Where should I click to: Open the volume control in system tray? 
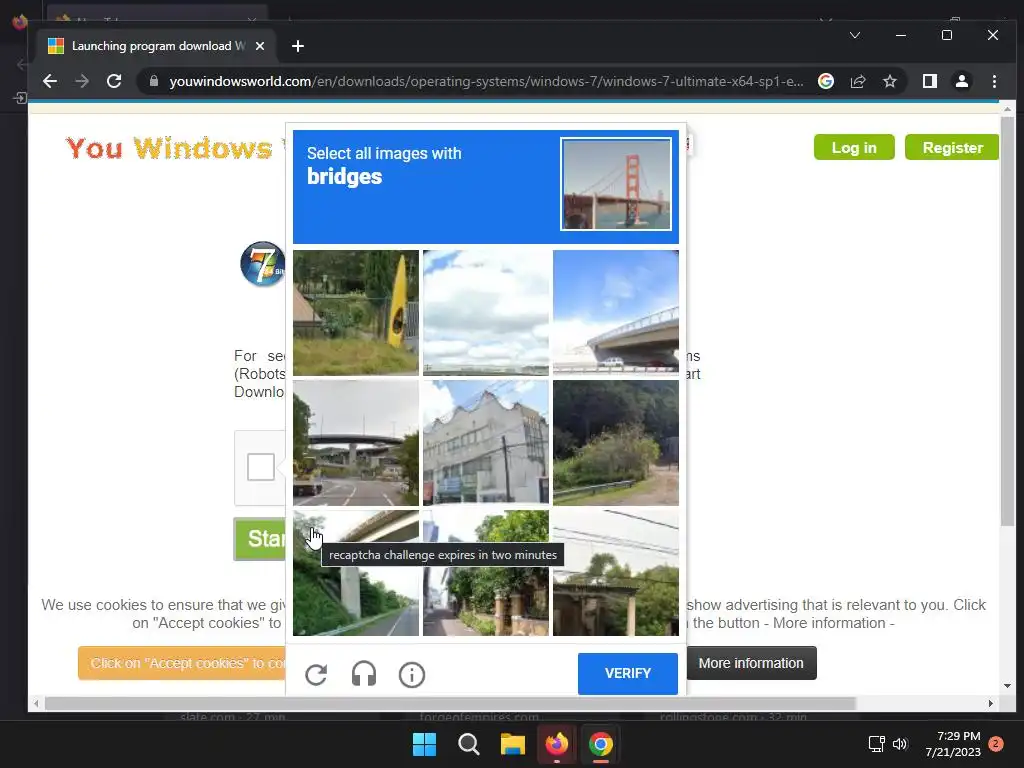click(900, 744)
